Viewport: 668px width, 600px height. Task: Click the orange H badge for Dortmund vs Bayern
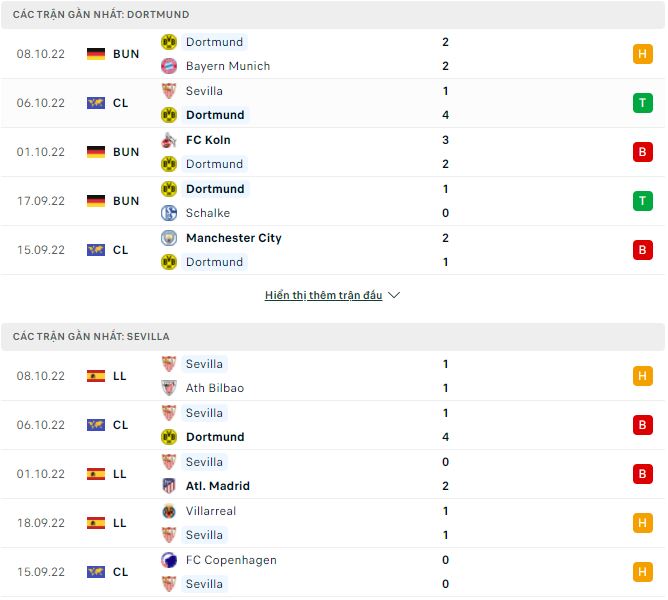[642, 54]
